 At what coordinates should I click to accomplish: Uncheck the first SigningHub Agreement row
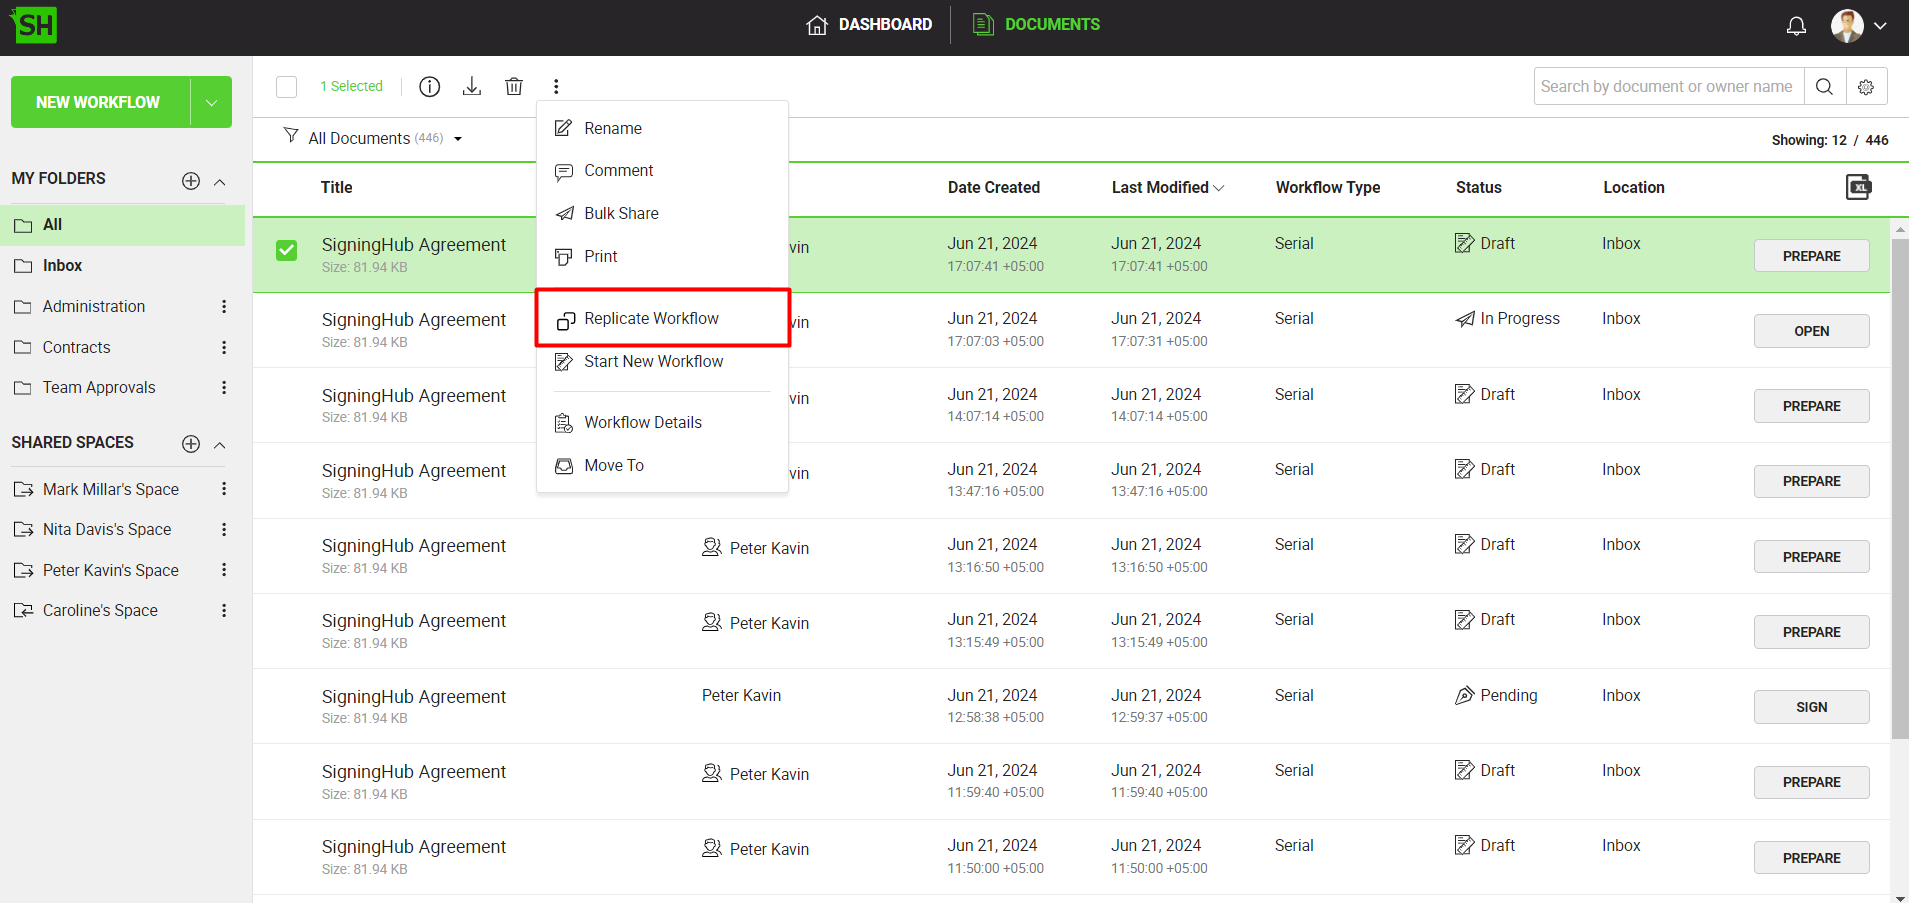tap(287, 250)
